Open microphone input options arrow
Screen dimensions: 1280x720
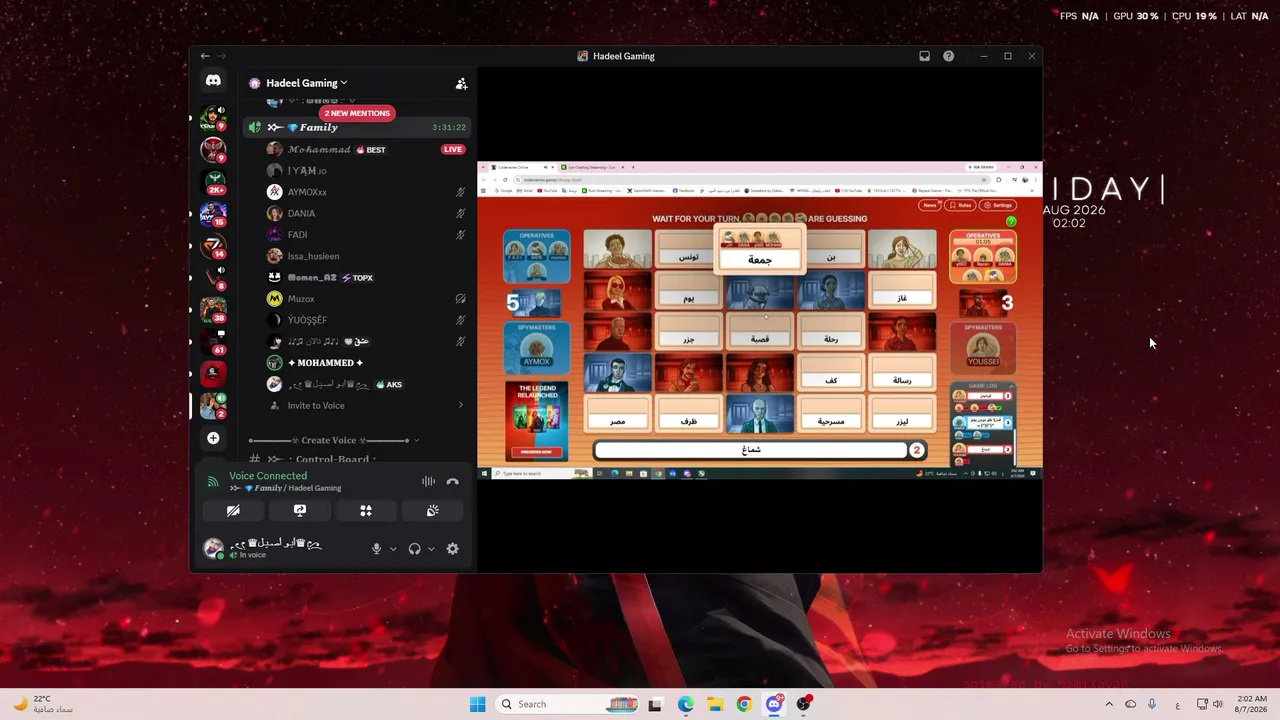(393, 549)
